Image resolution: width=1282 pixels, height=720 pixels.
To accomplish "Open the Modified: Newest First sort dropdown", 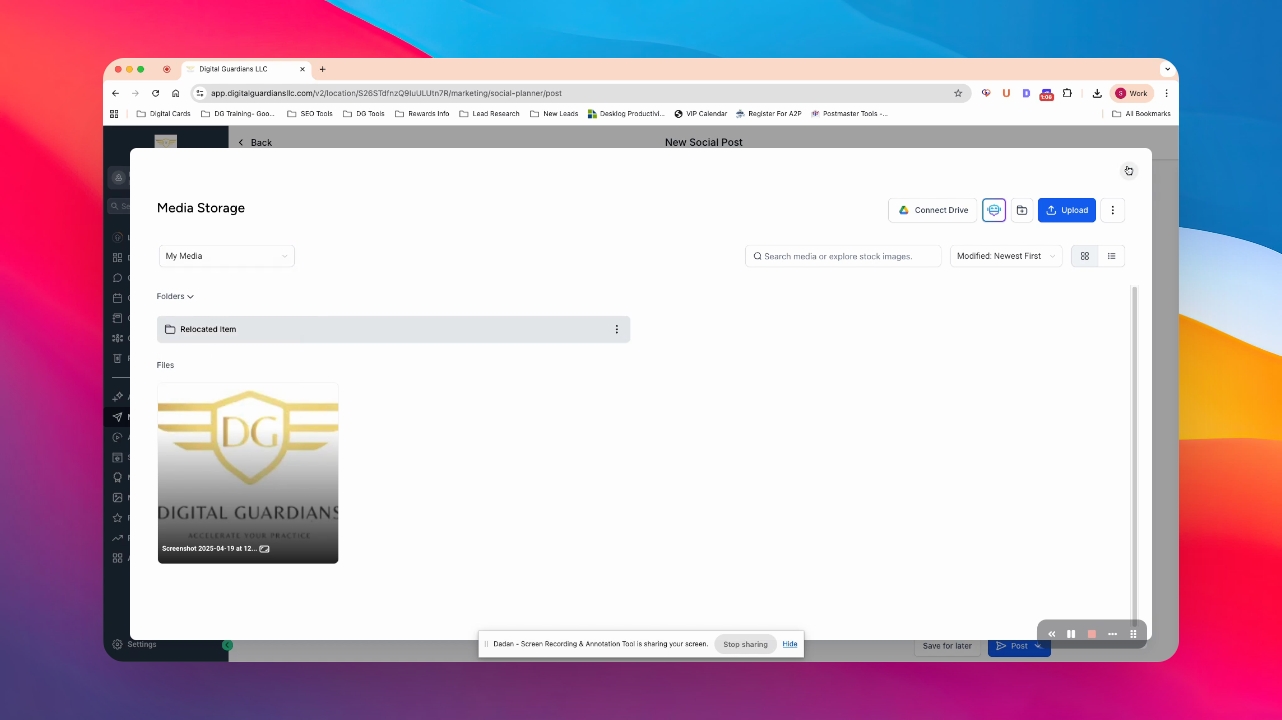I will point(1006,256).
